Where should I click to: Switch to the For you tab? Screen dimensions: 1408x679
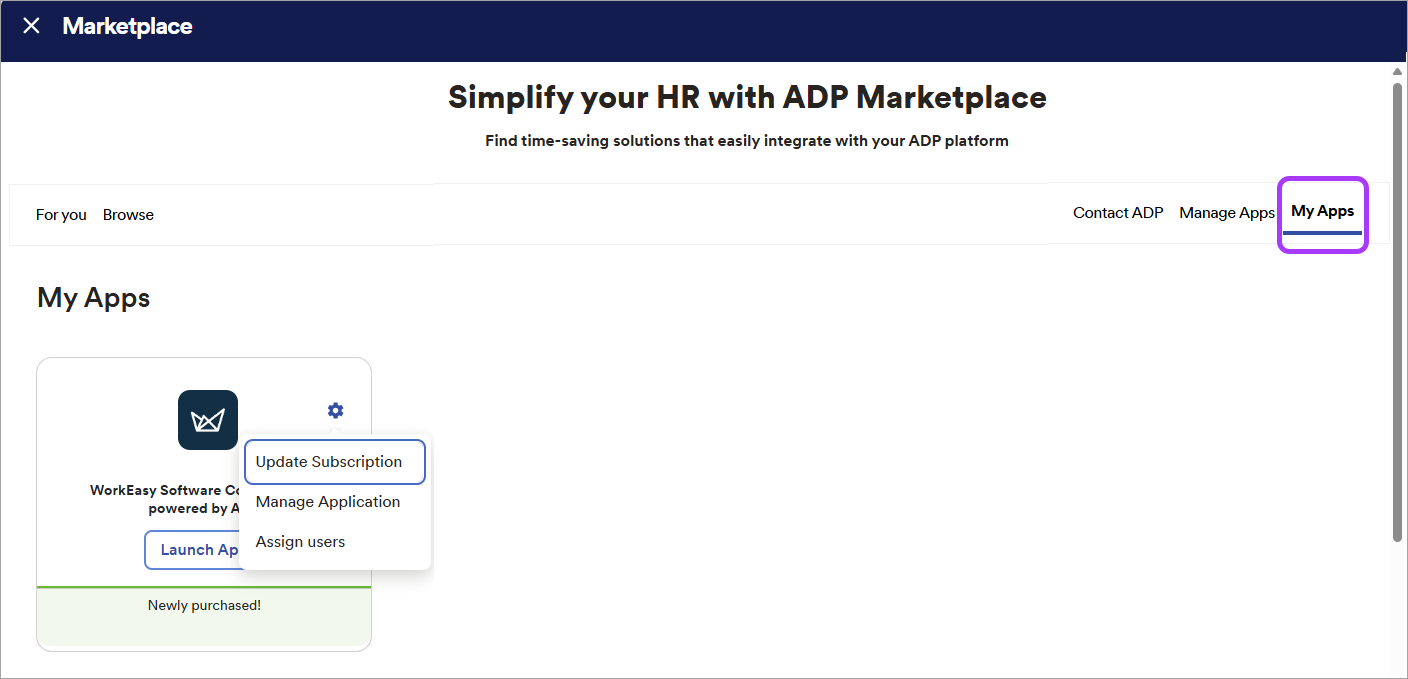tap(61, 215)
